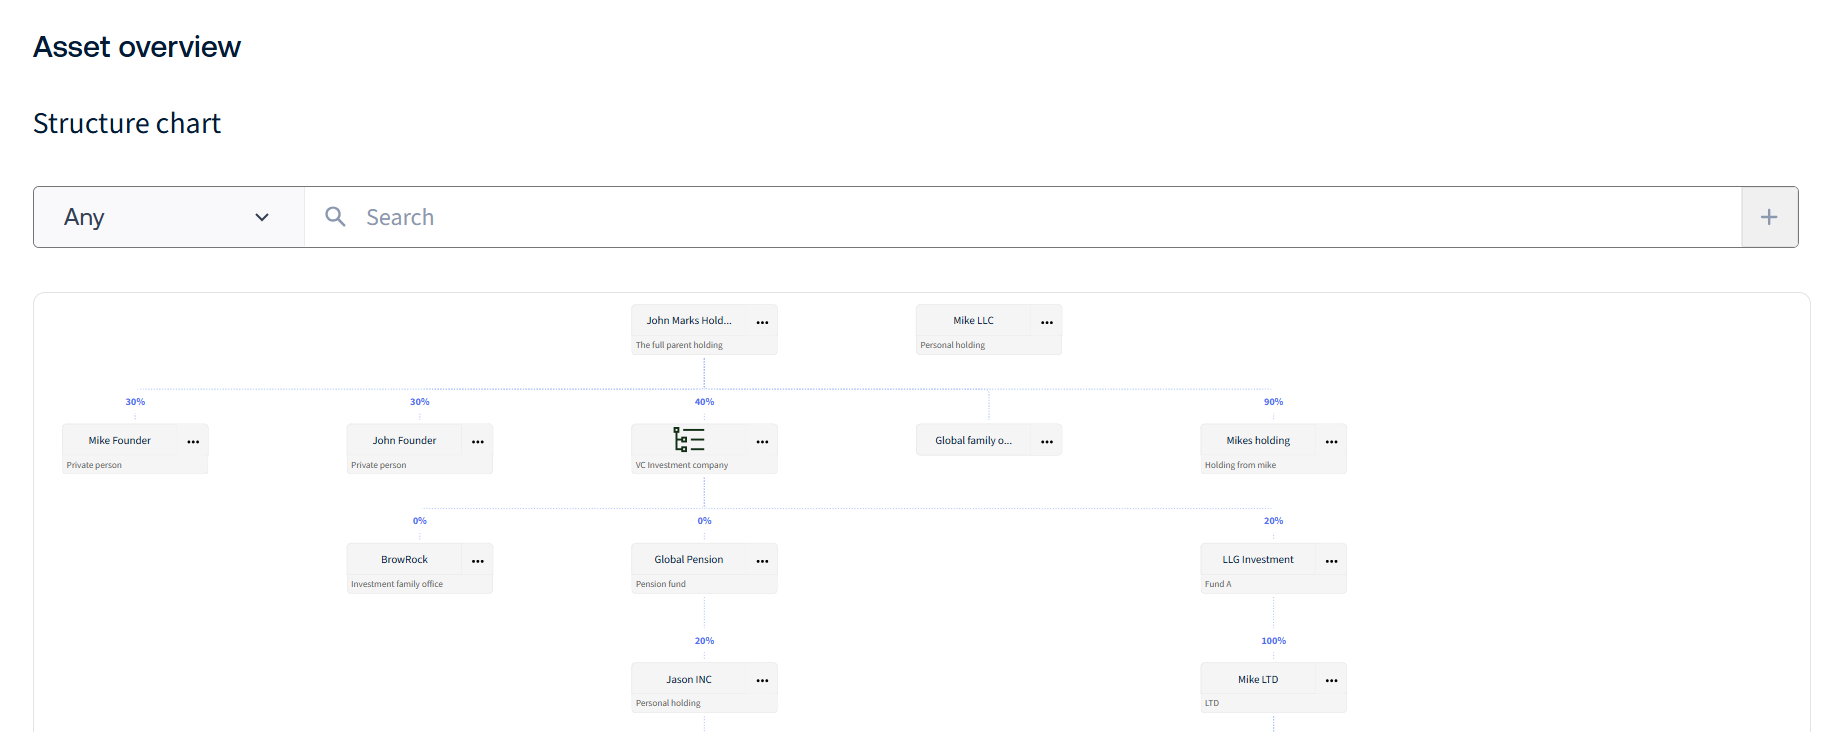Click 'VC Investment company' subtitle text
1826x732 pixels.
(x=682, y=465)
